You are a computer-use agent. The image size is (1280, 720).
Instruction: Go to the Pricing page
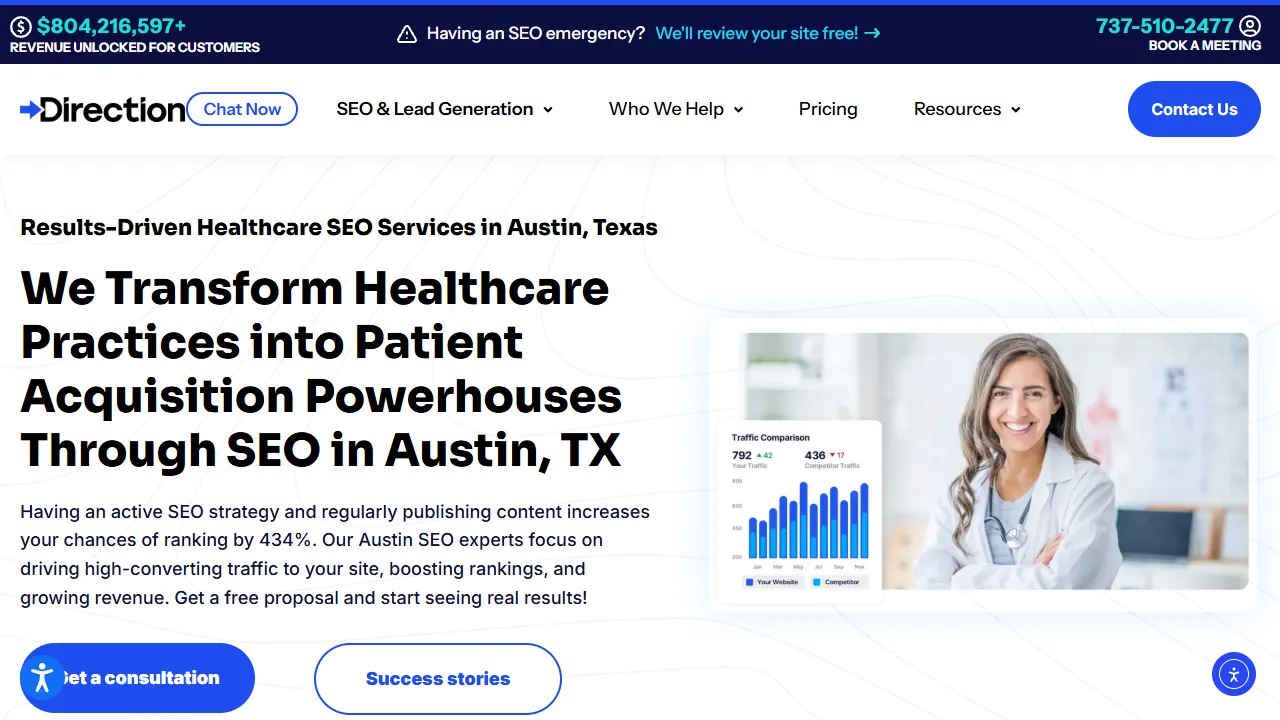tap(828, 109)
